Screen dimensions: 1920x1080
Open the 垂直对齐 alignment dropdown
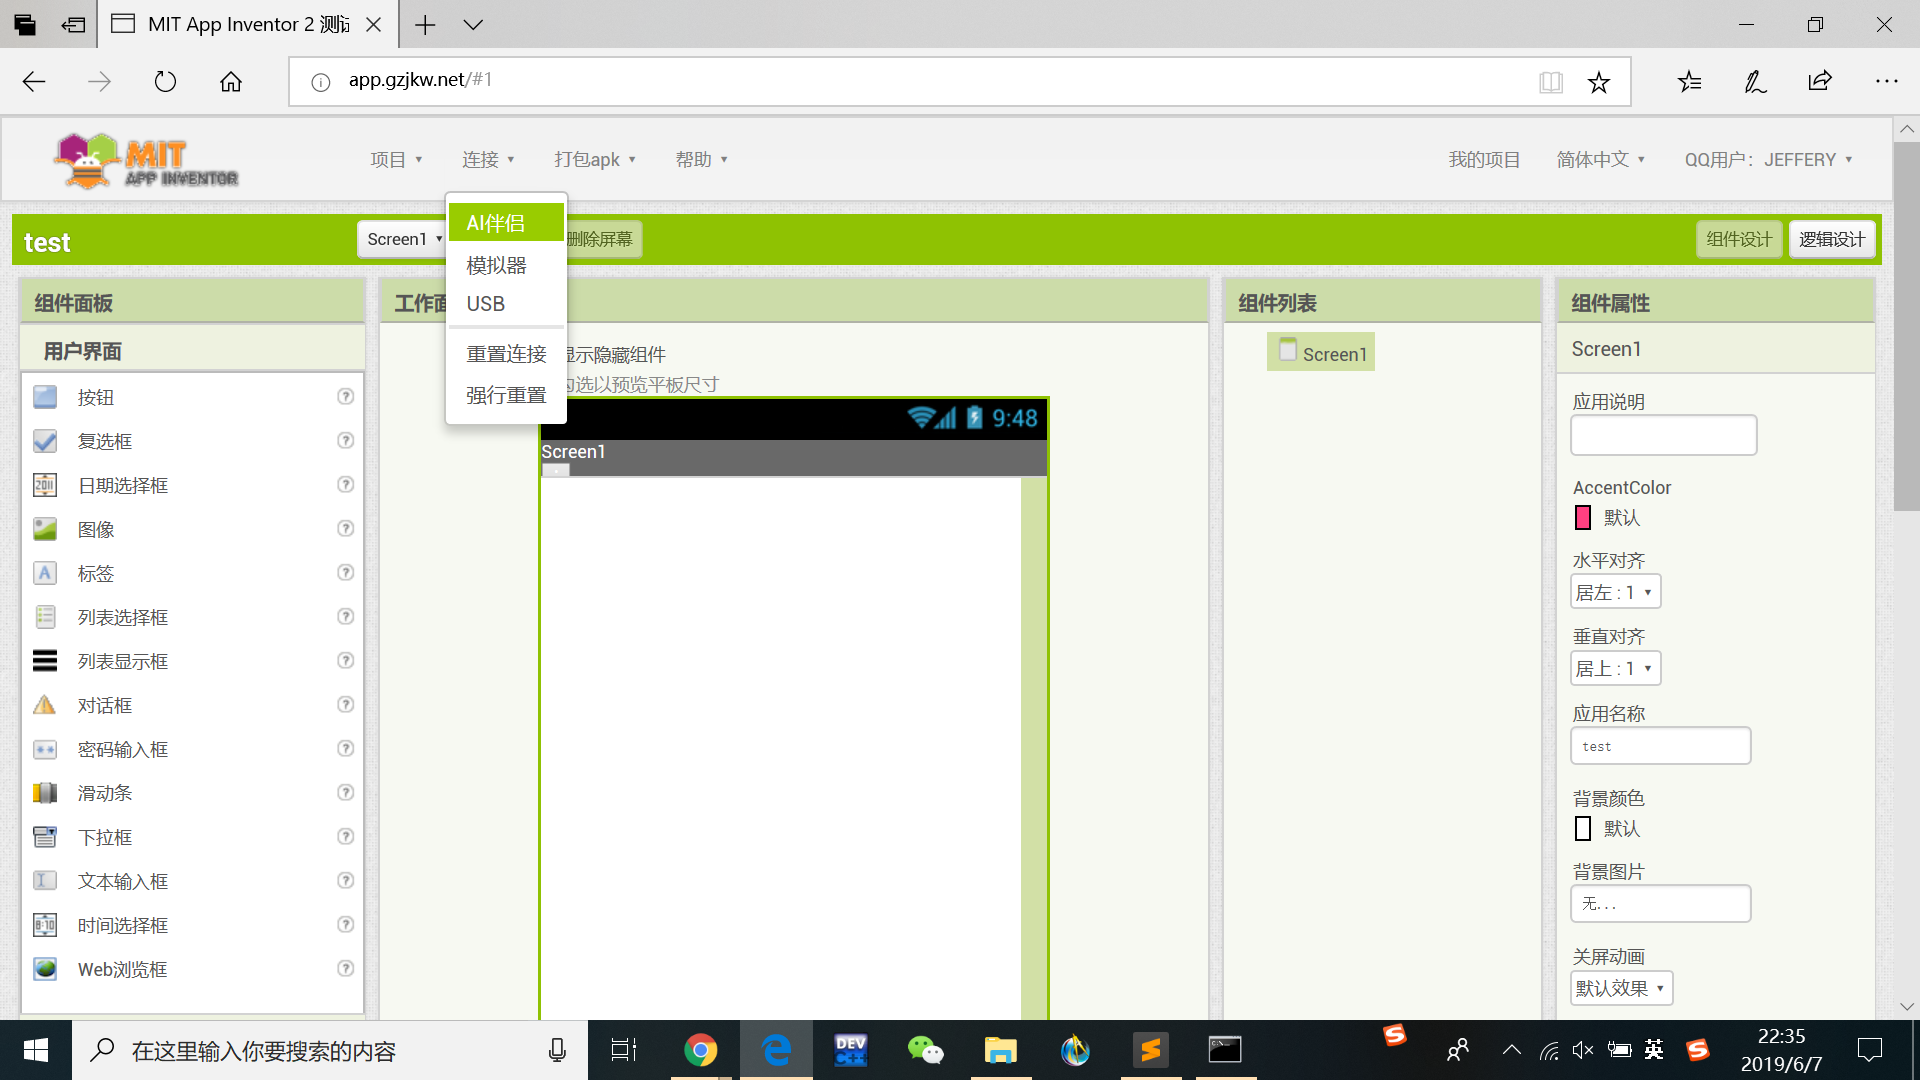pyautogui.click(x=1615, y=668)
